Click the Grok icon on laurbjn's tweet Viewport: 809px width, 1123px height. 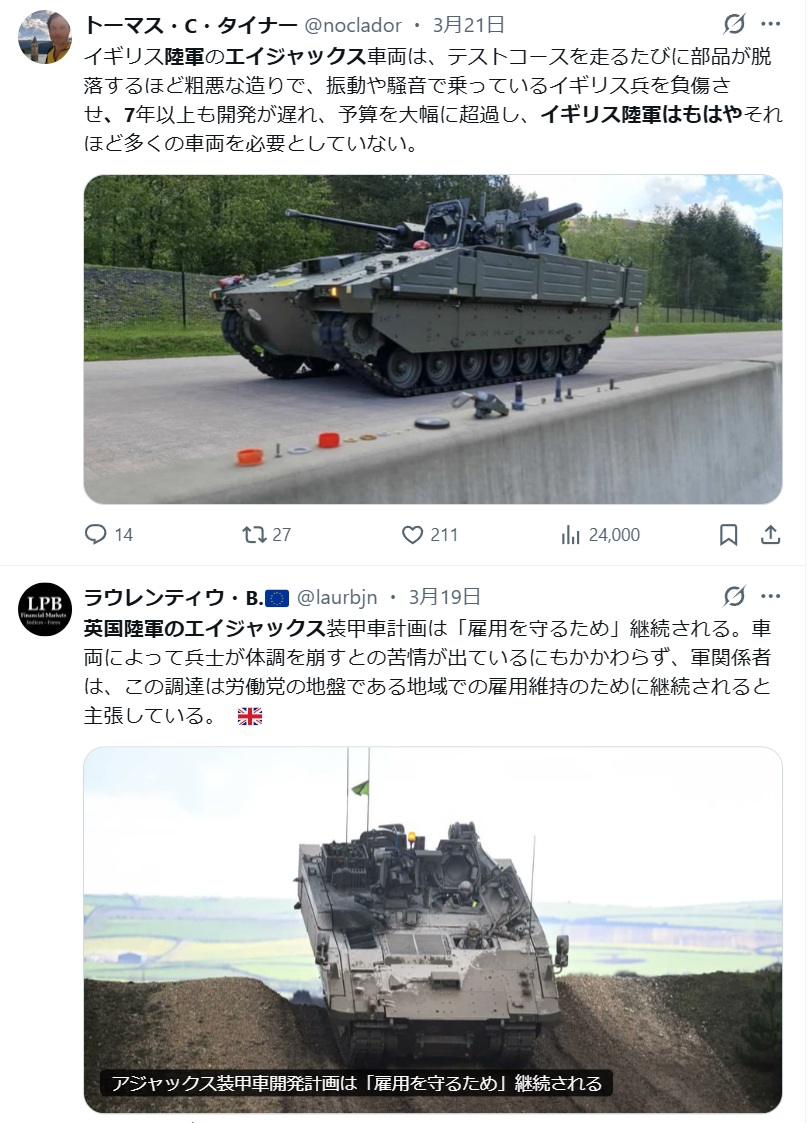(x=734, y=596)
